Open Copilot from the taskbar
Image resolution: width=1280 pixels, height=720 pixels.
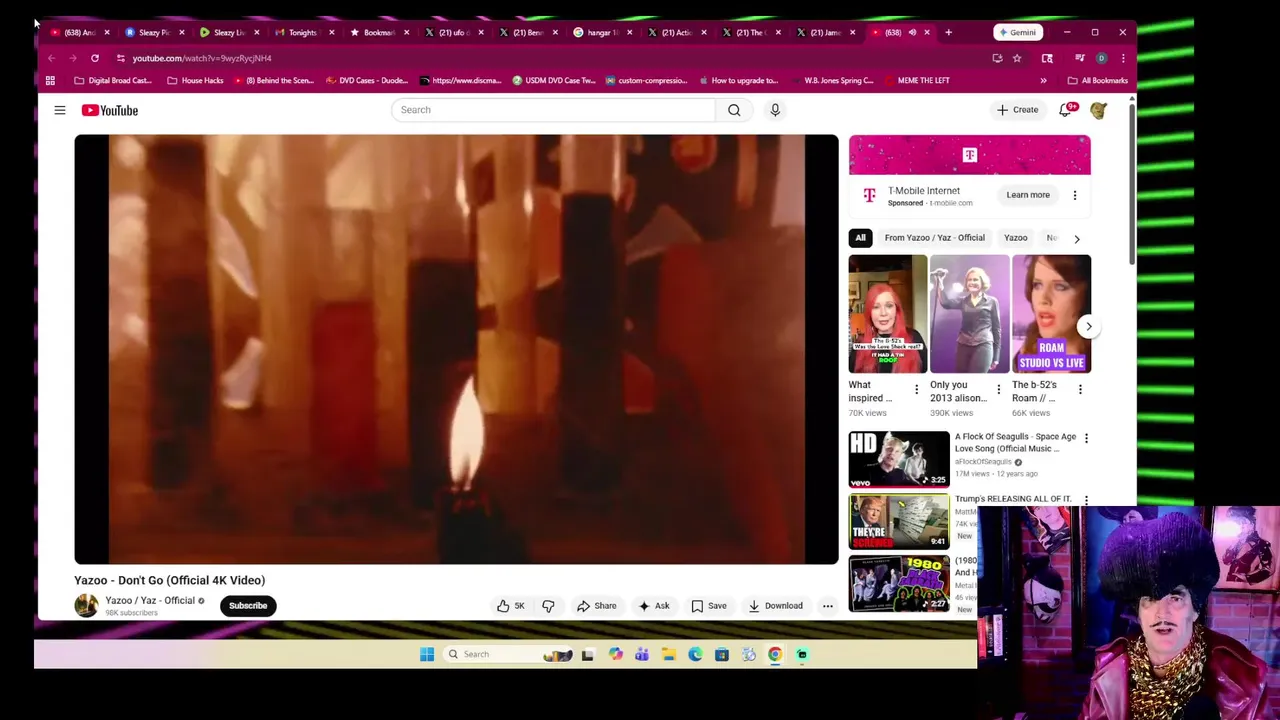[615, 654]
